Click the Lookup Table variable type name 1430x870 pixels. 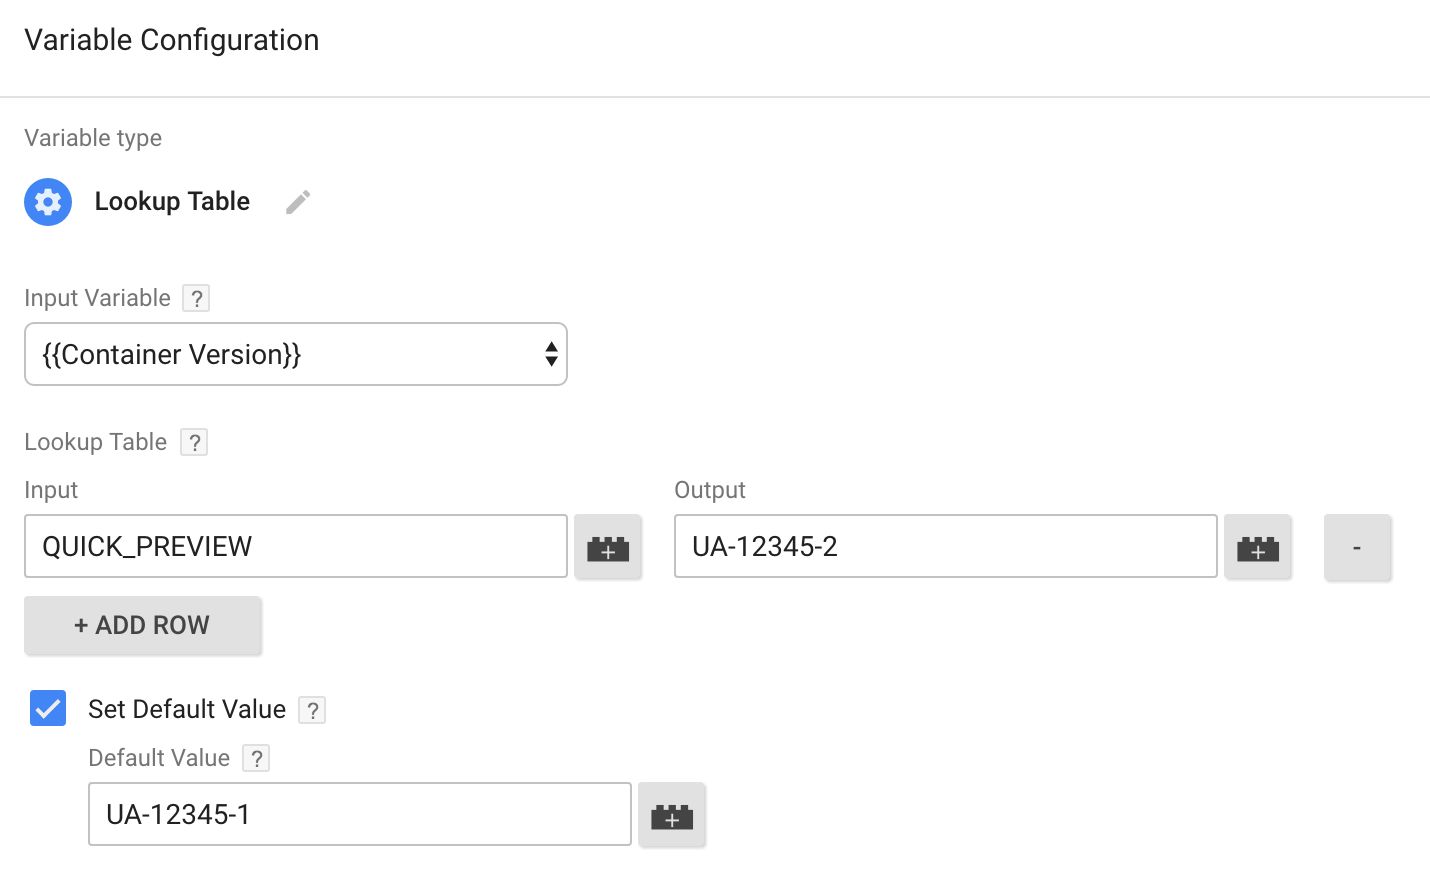click(x=172, y=201)
